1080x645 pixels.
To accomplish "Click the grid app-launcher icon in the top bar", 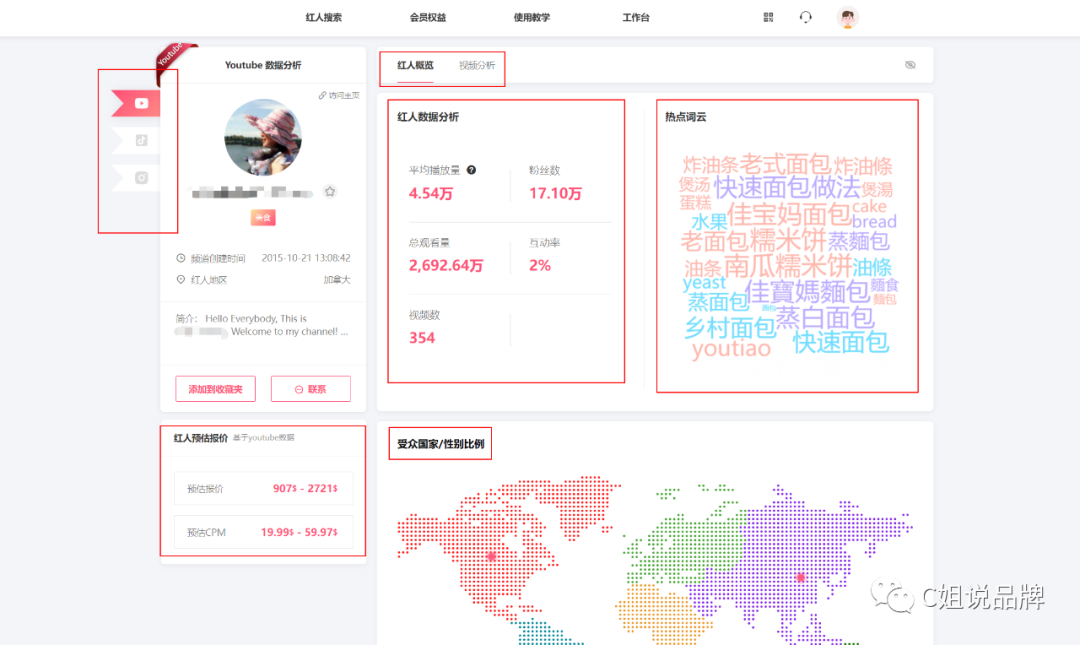I will pyautogui.click(x=767, y=17).
